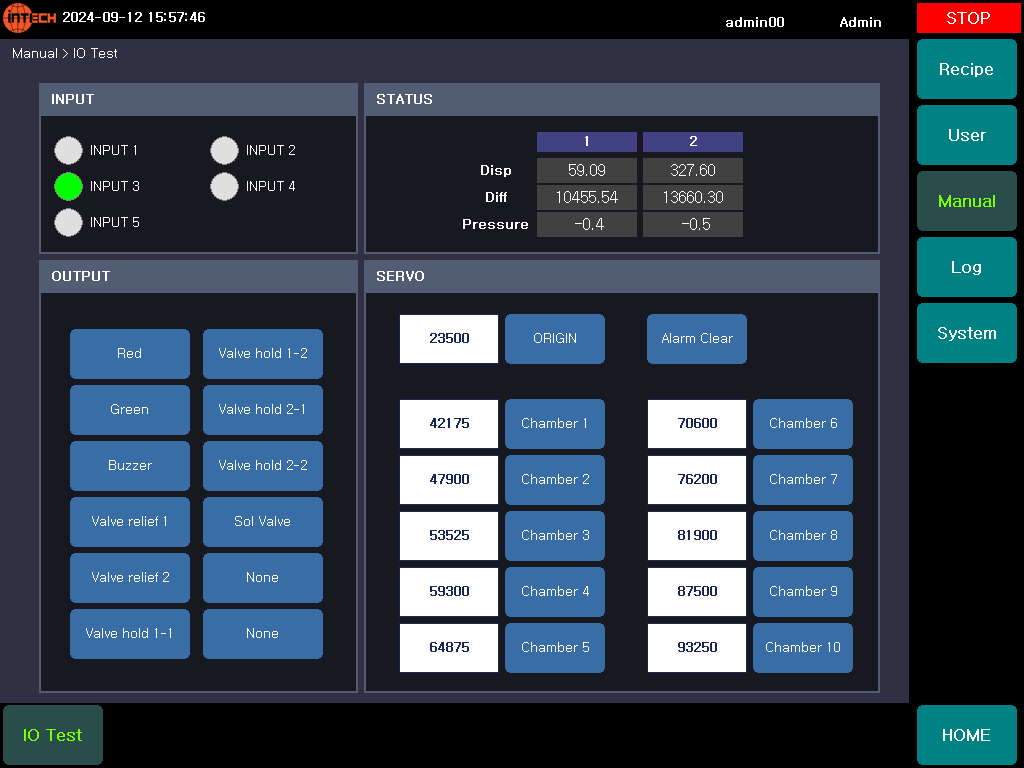Open the Recipe menu

[x=966, y=70]
